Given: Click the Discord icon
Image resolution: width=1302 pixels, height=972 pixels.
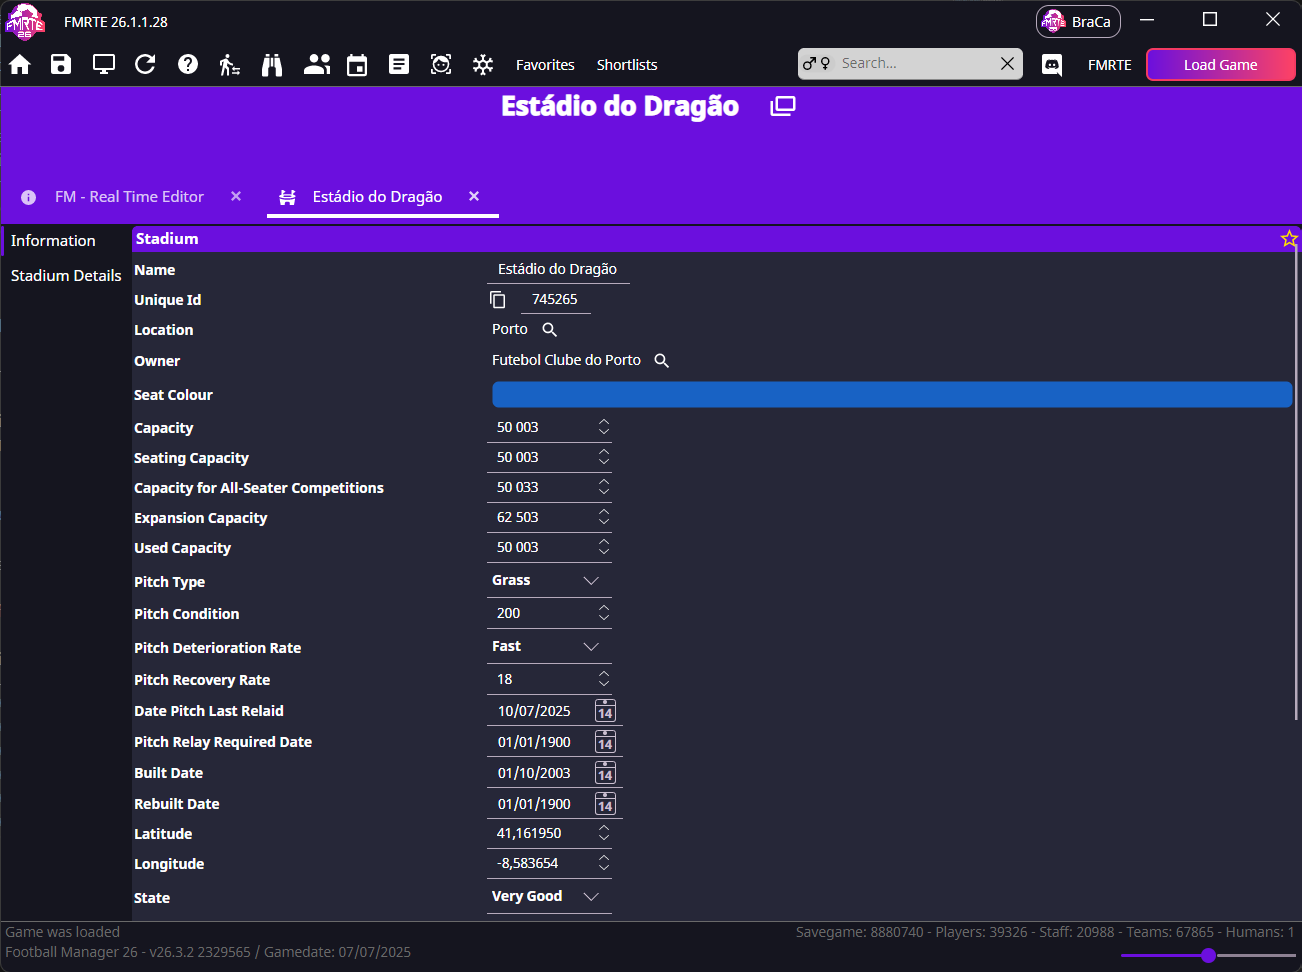Looking at the screenshot, I should pos(1052,65).
